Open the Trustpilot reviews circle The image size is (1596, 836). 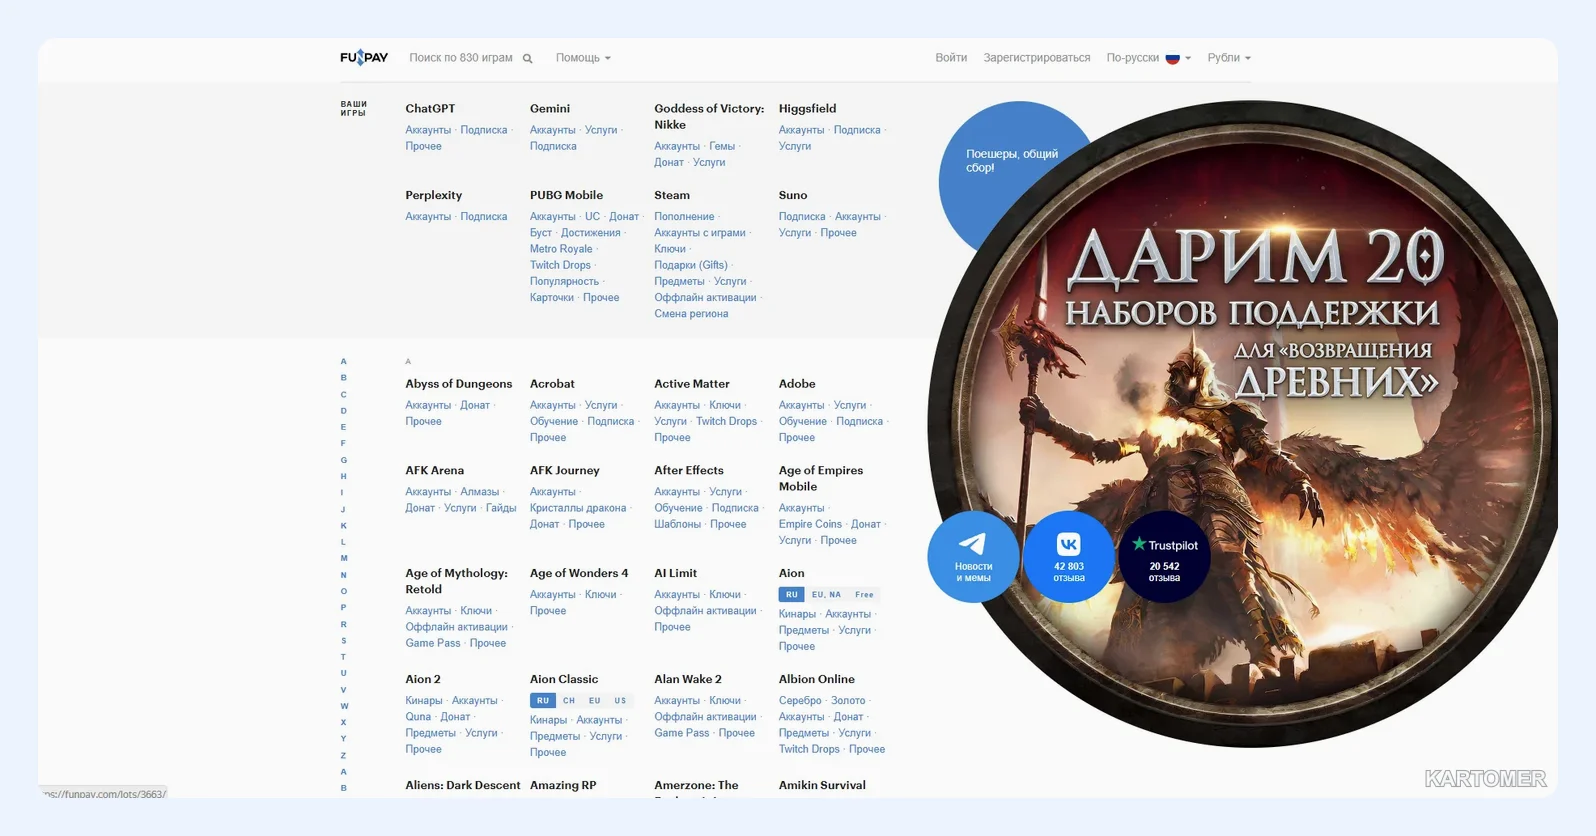(x=1164, y=557)
